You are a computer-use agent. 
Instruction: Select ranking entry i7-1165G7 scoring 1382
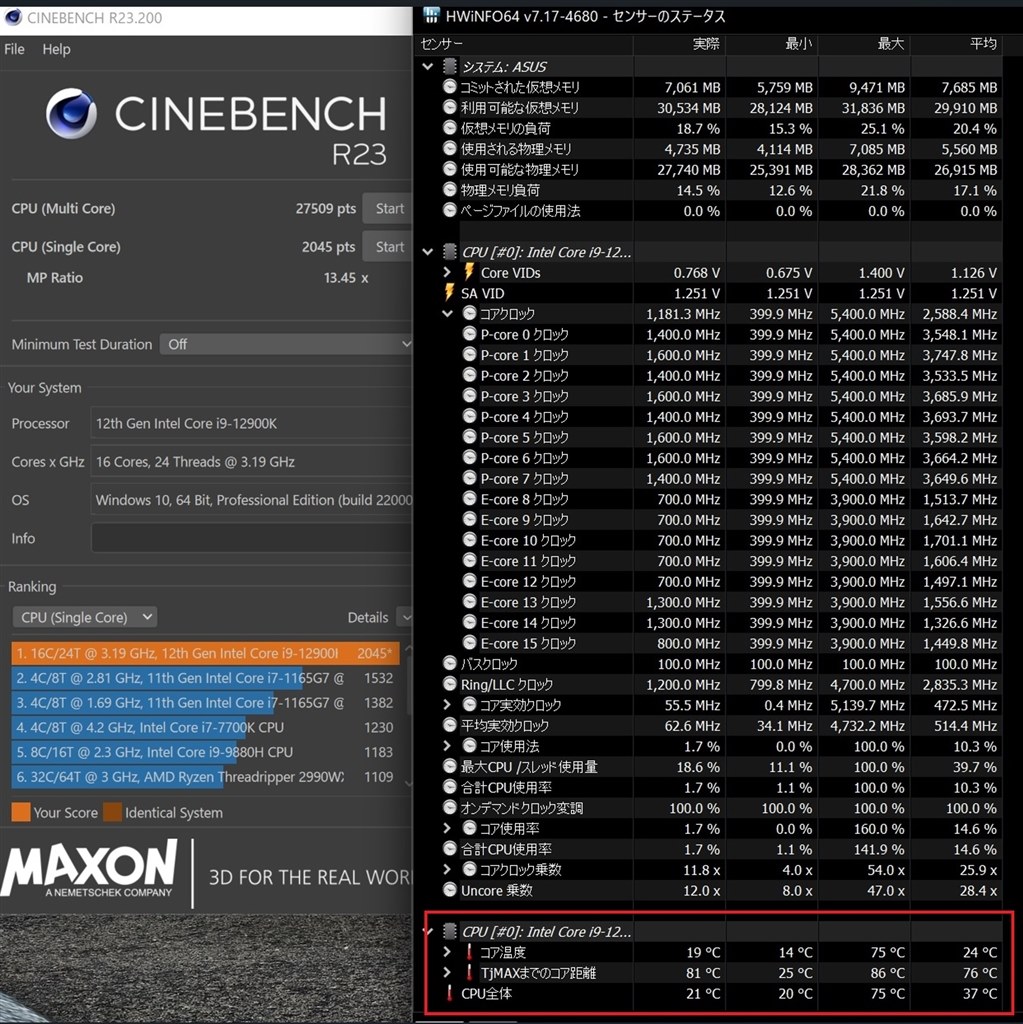coord(205,703)
